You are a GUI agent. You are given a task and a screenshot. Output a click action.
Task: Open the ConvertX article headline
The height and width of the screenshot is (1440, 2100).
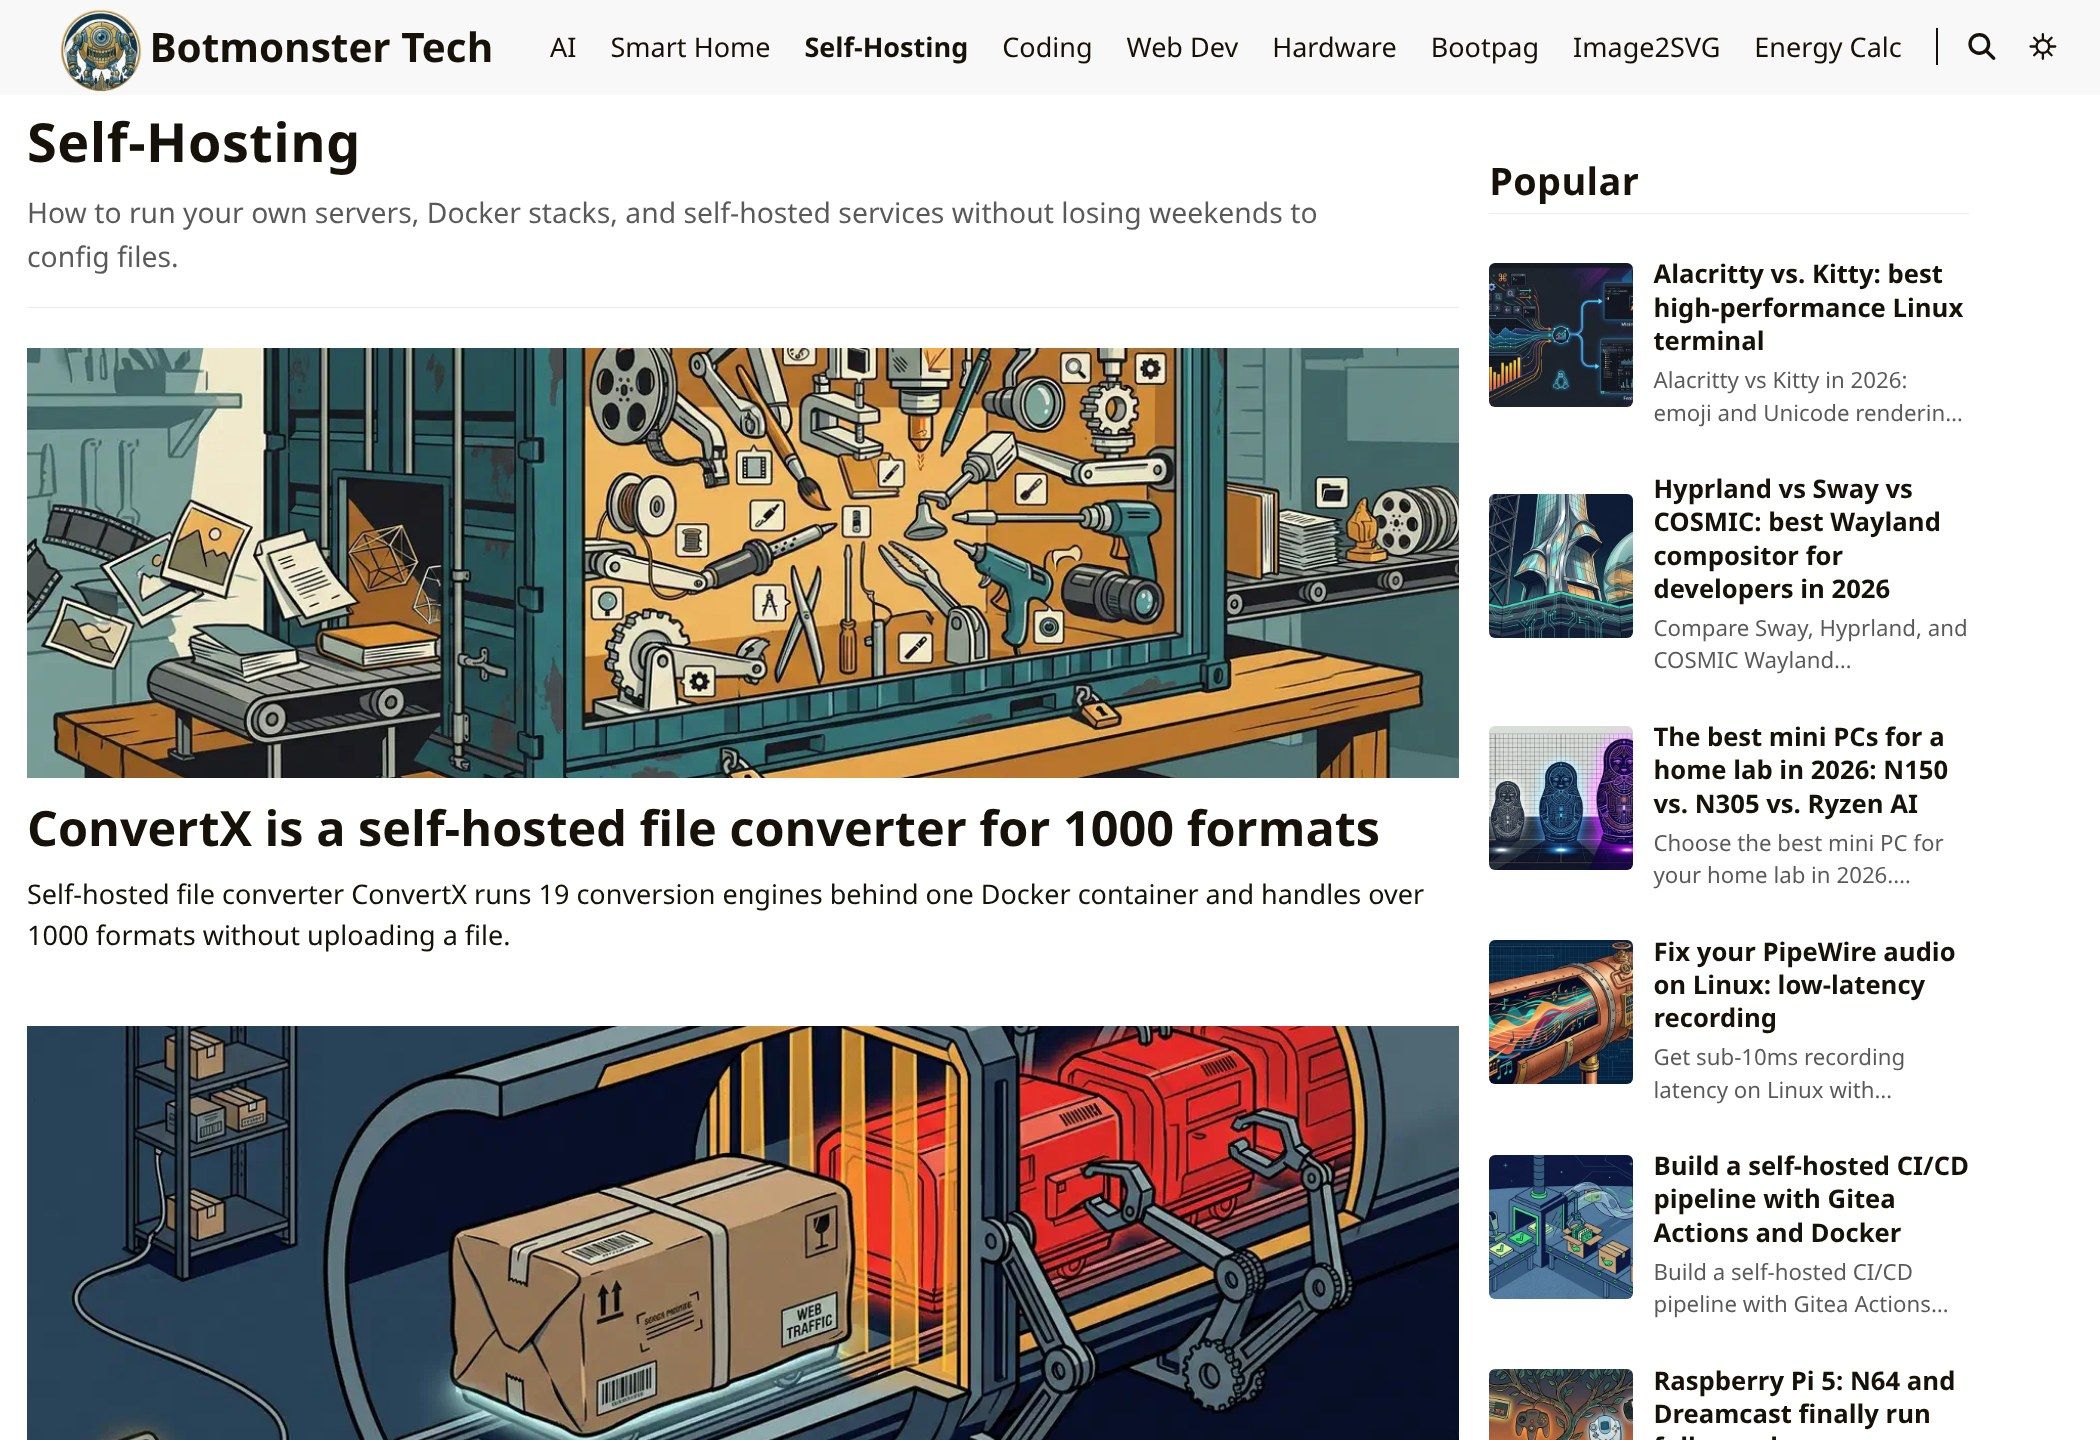pyautogui.click(x=703, y=829)
